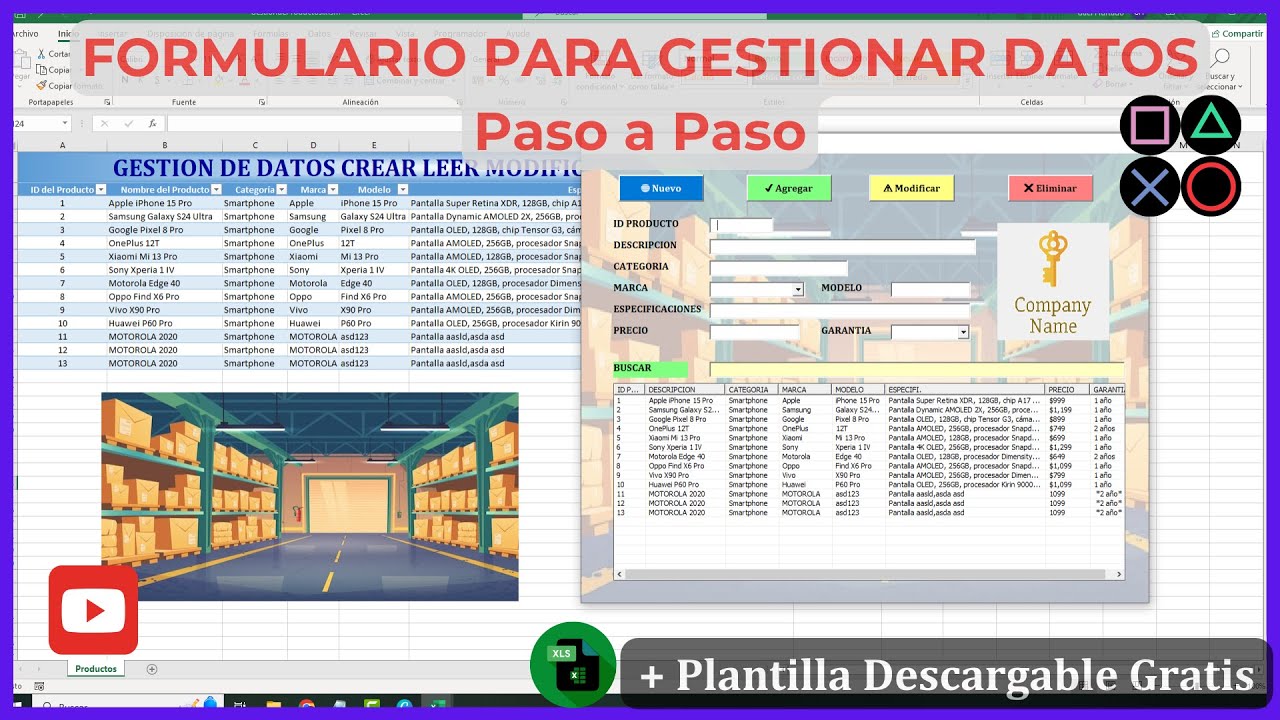Screen dimensions: 1280x720
Task: Click the CATEGORIA input field
Action: tap(779, 268)
